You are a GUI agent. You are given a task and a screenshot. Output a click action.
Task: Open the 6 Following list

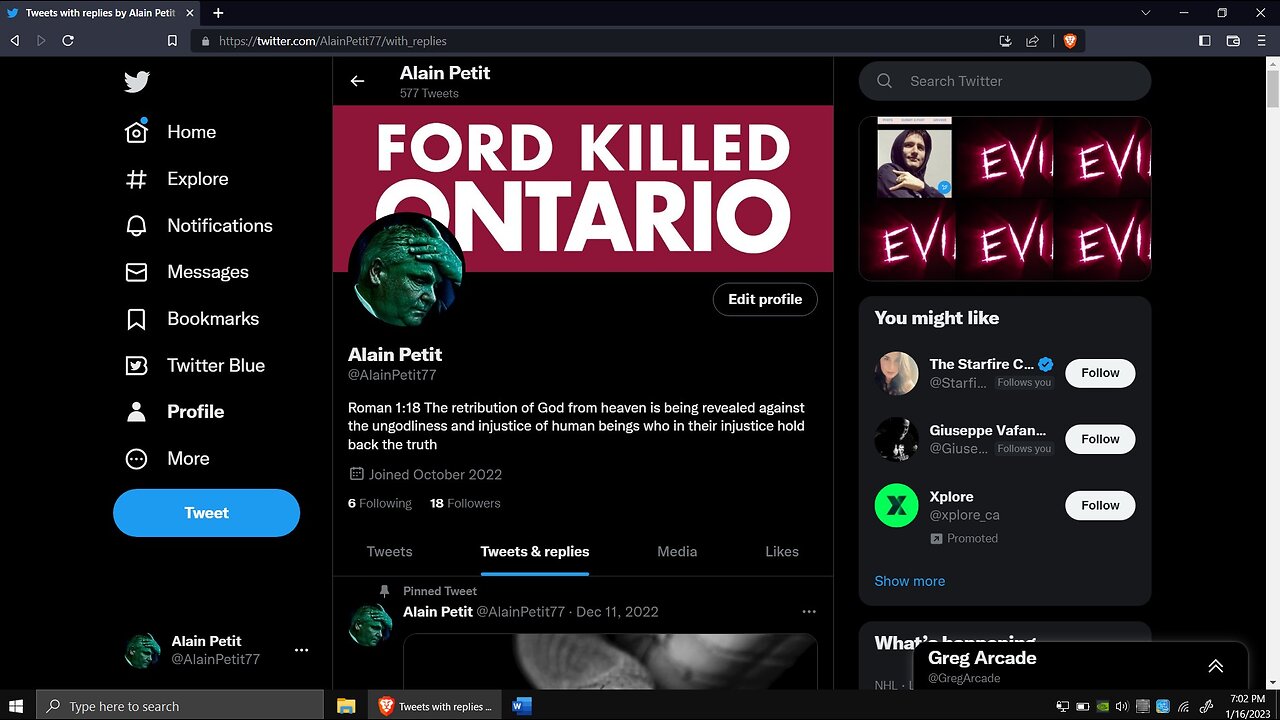pos(380,503)
